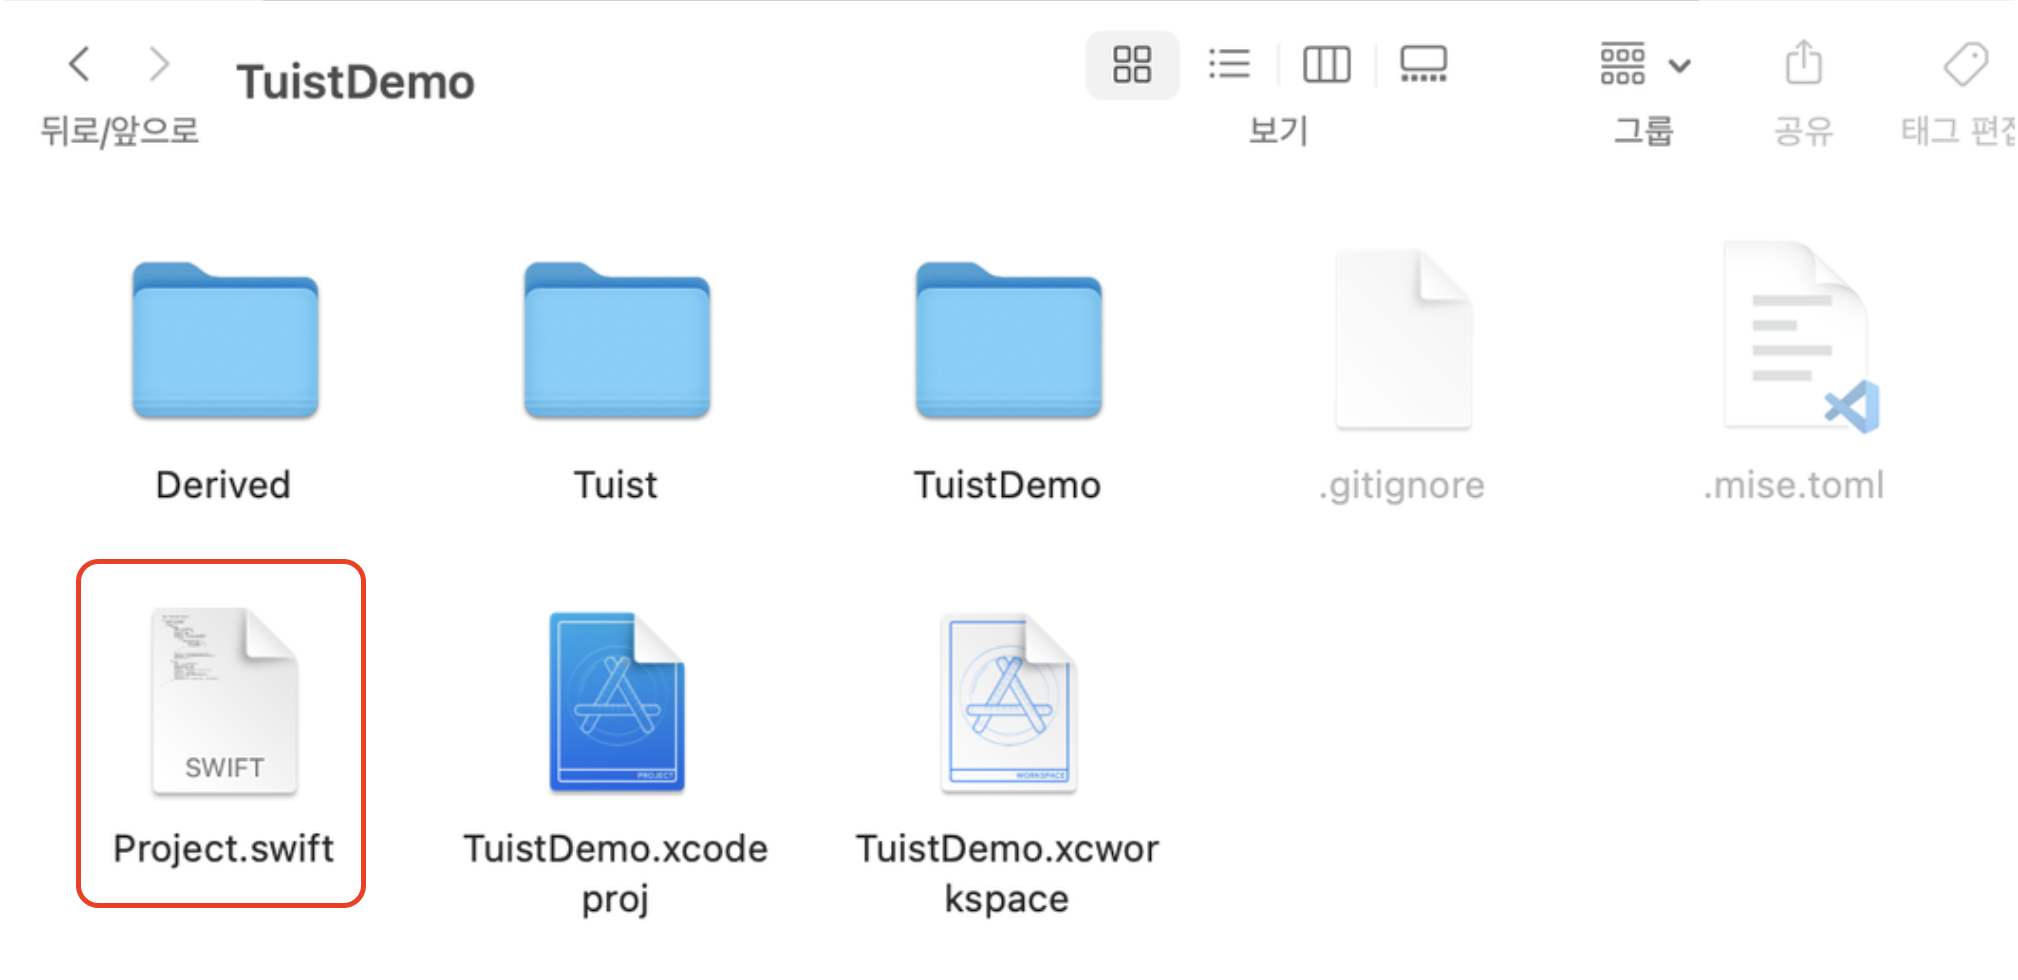The width and height of the screenshot is (2018, 980).
Task: Click the Tuist folder name
Action: [x=616, y=485]
